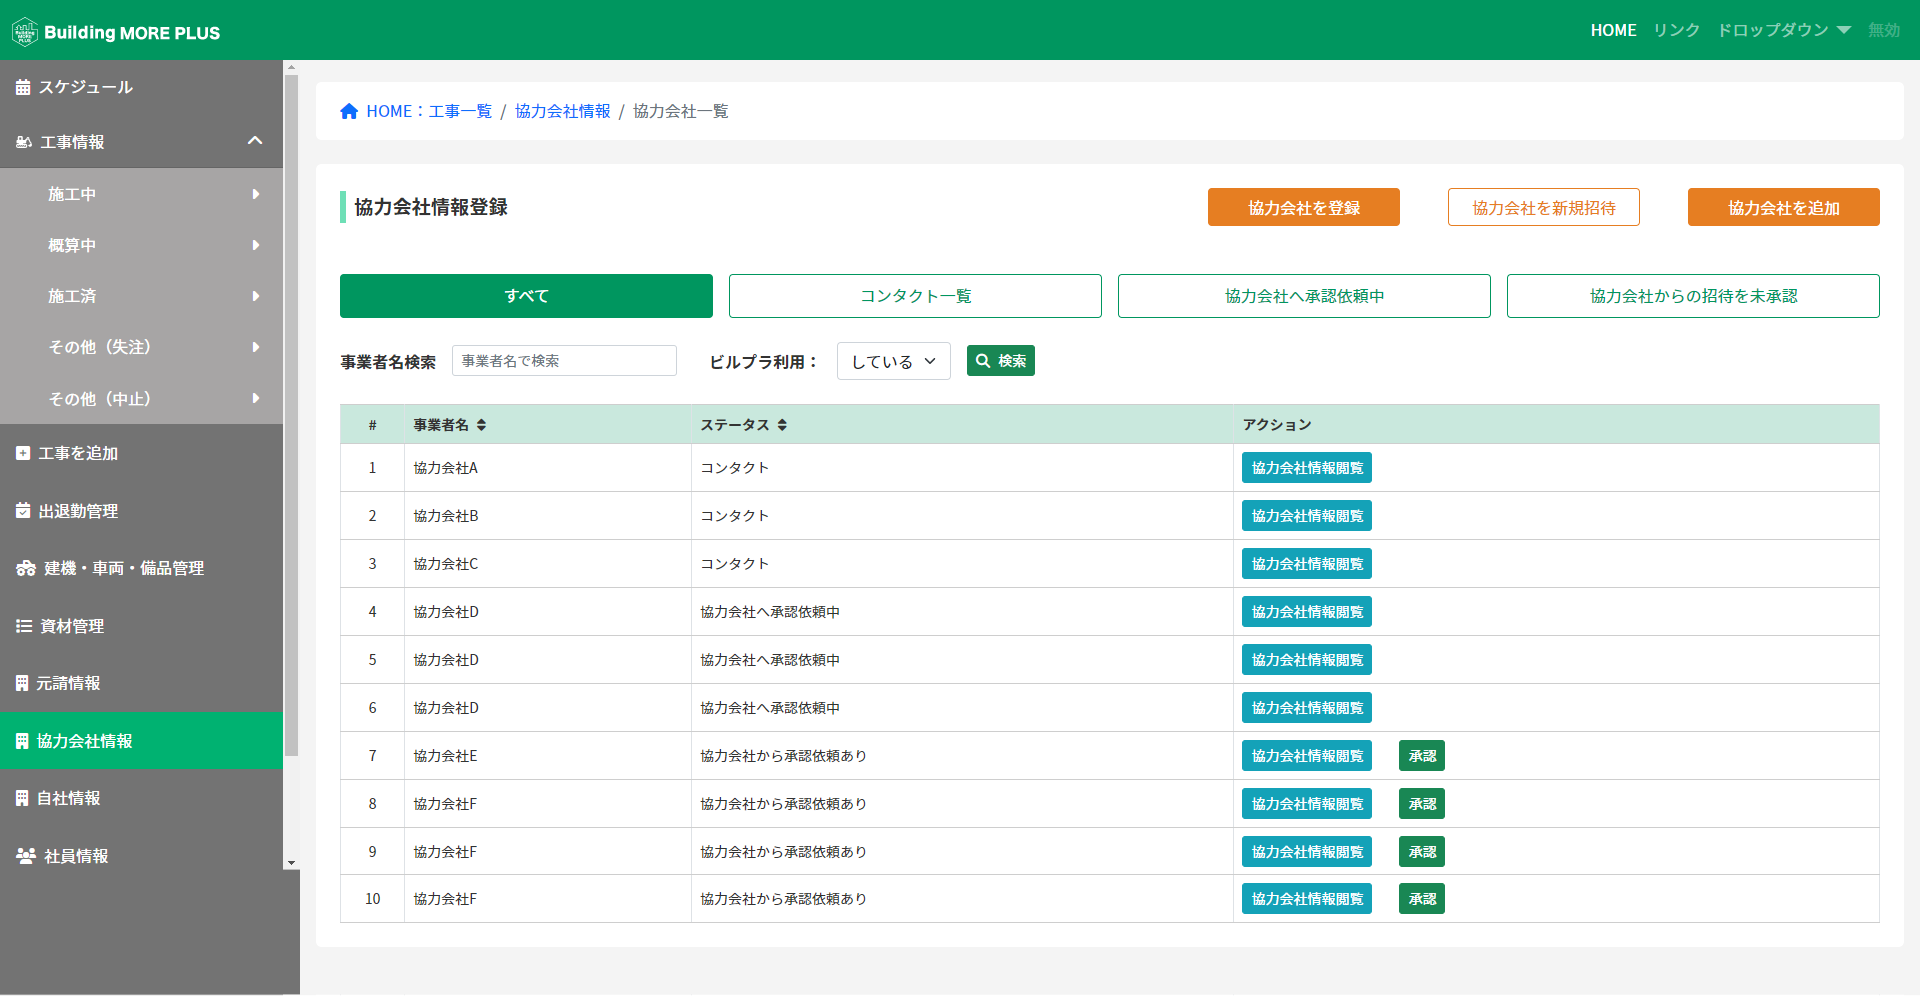Select the highlighted 協力会社情報 sidebar icon
The image size is (1920, 996).
[x=23, y=741]
